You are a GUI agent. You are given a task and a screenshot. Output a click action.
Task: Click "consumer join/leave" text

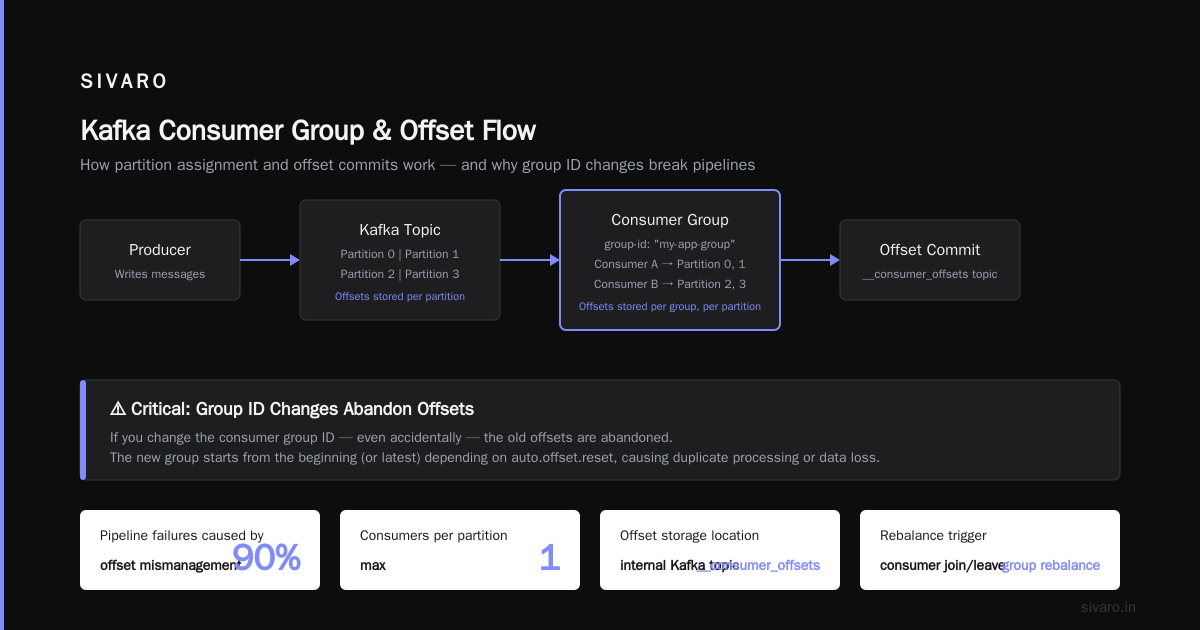[x=942, y=566]
